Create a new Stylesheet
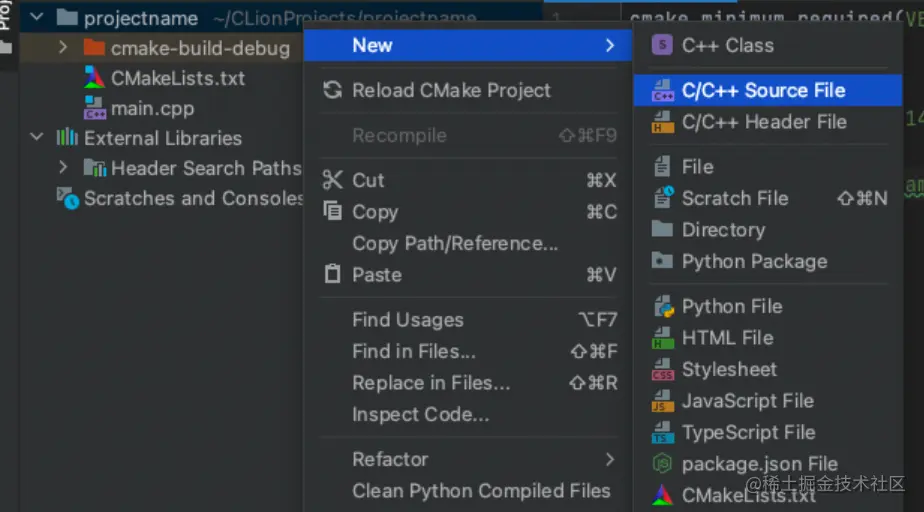 [768, 369]
